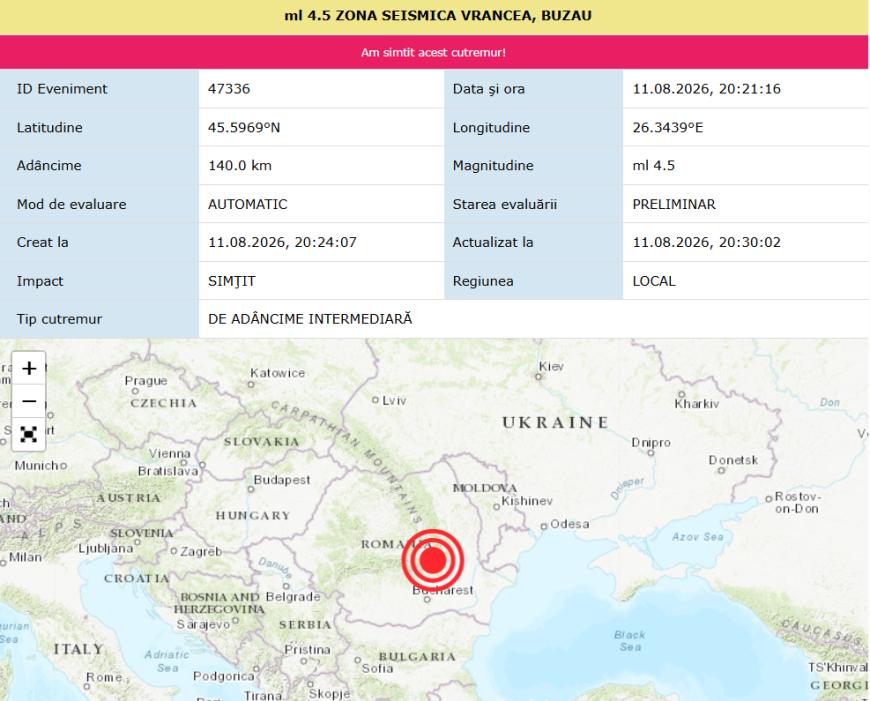
Task: Click the 'Magnitudine' label cell
Action: click(533, 165)
